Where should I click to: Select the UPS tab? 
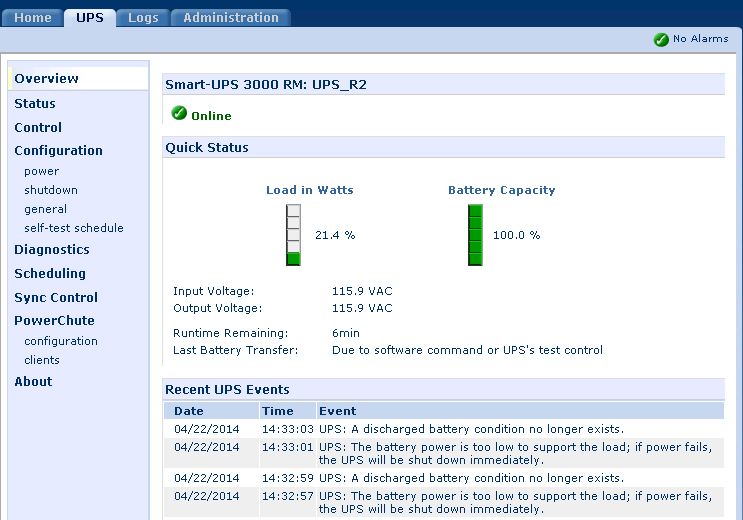[x=90, y=18]
